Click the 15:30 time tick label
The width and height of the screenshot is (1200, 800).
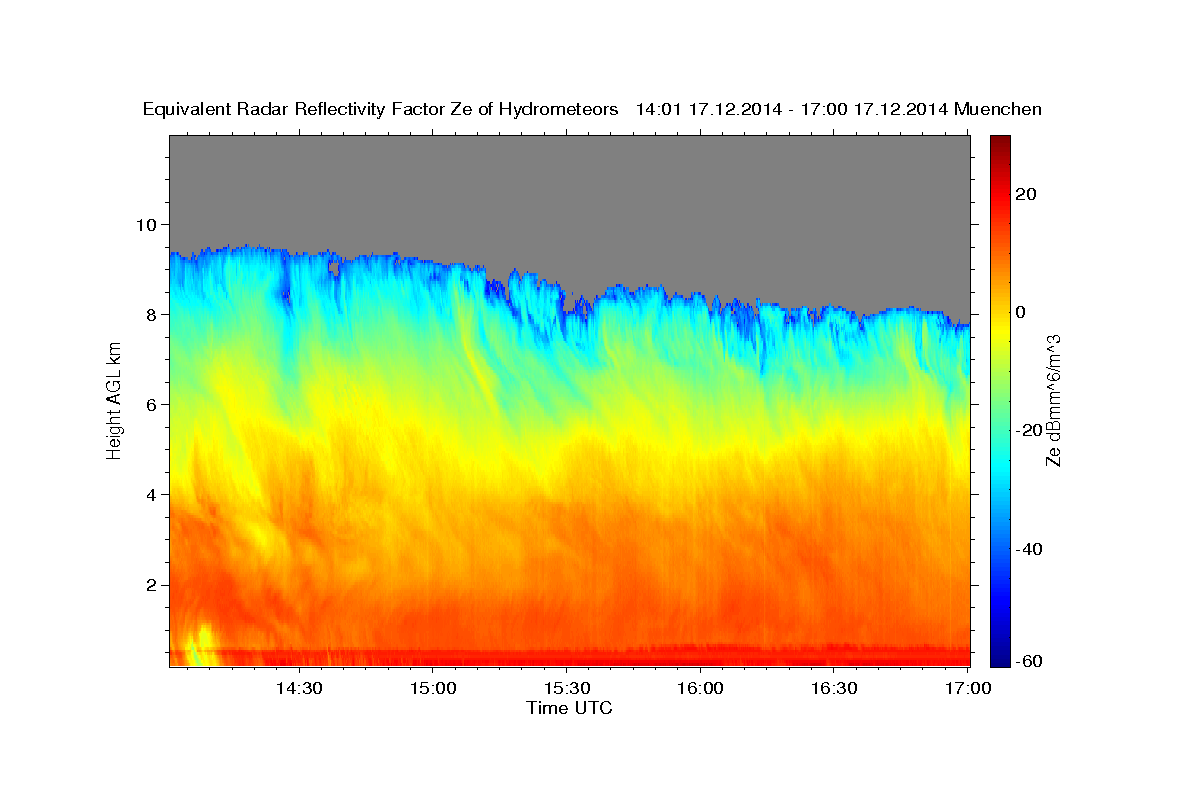point(566,689)
